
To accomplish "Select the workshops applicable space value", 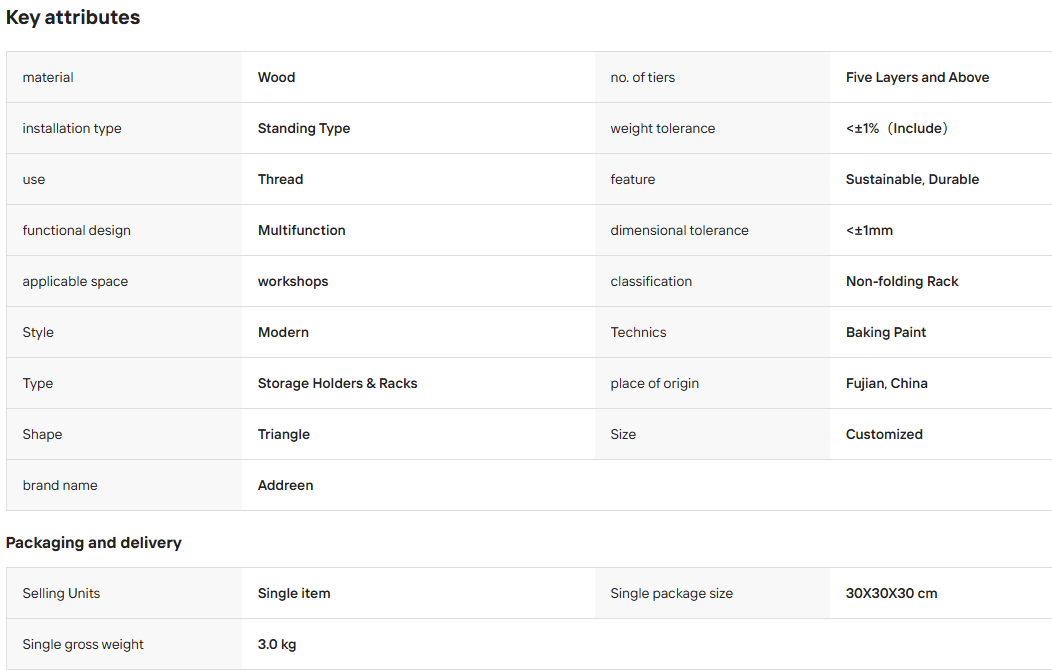I will click(293, 281).
